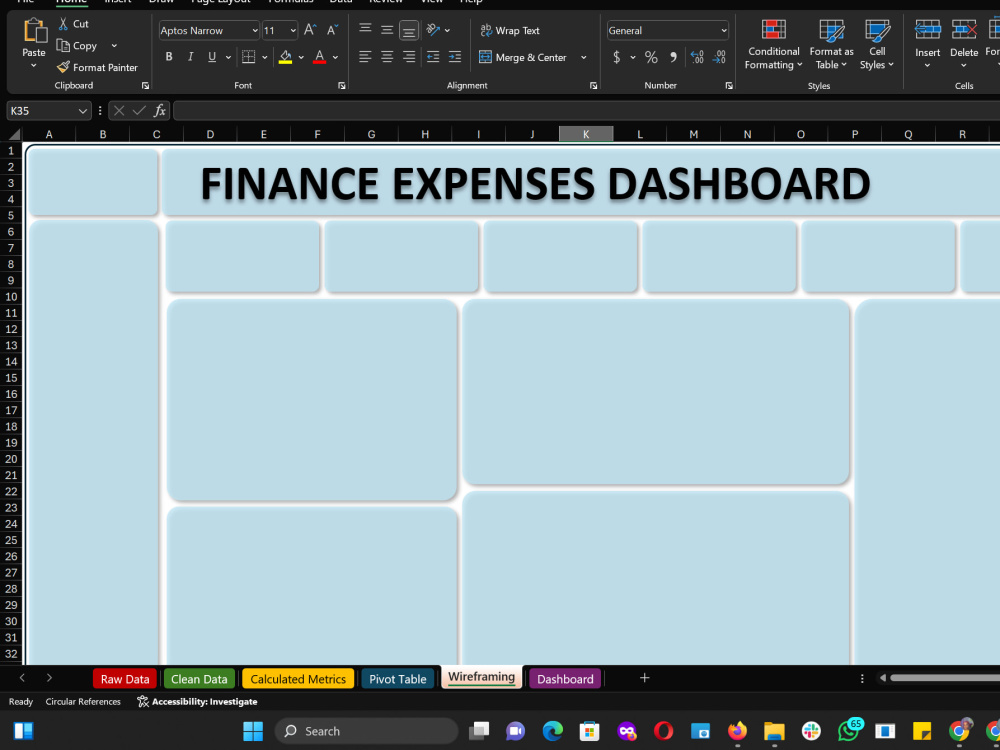The width and height of the screenshot is (1000, 750).
Task: Go to the Dashboard sheet tab
Action: 565,679
